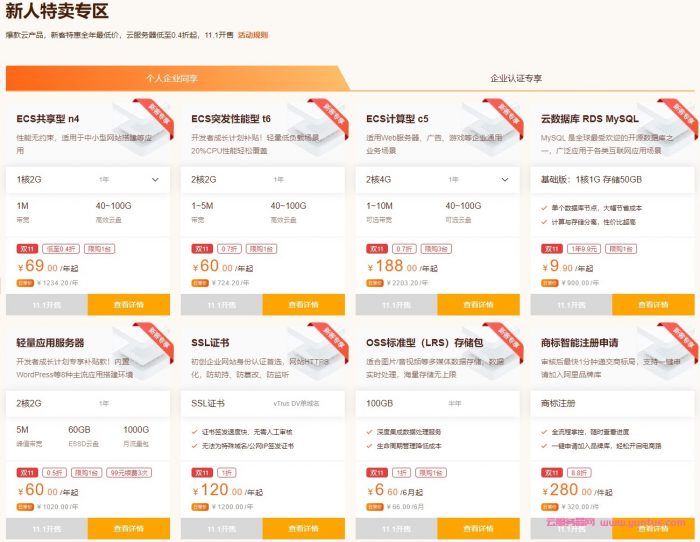Click 查看详情 for ECS突发性能型 t6
The width and height of the screenshot is (700, 542).
click(304, 304)
